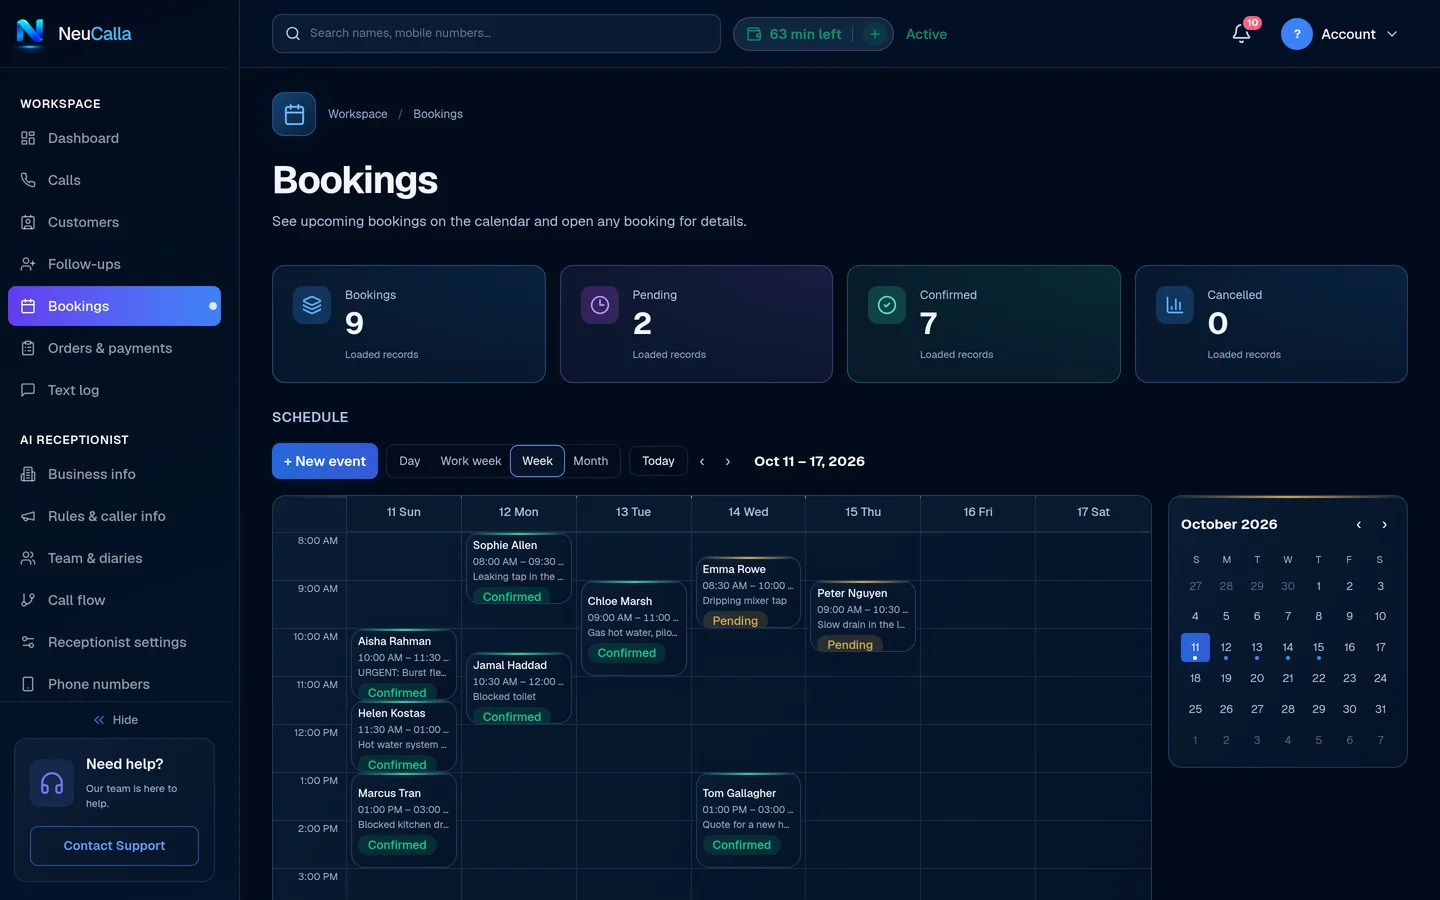Click the plus icon beside minutes left

click(x=875, y=34)
